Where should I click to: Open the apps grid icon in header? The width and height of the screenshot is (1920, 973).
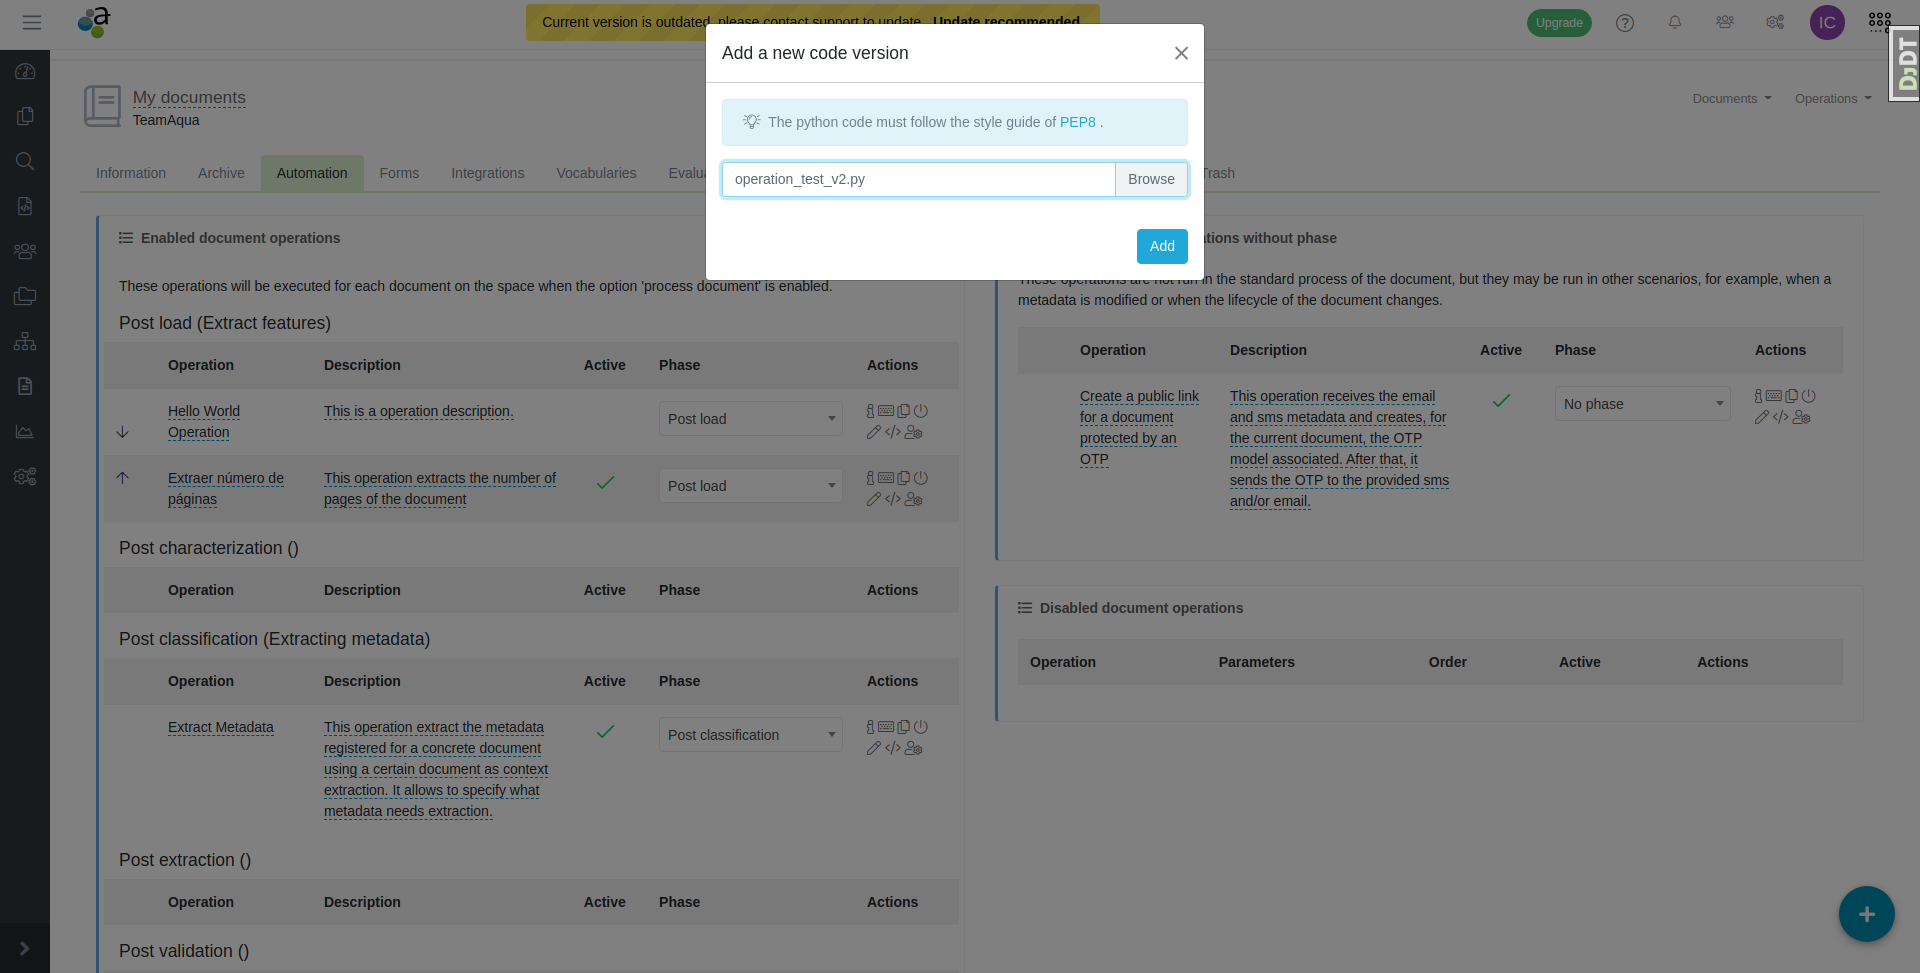pyautogui.click(x=1879, y=22)
